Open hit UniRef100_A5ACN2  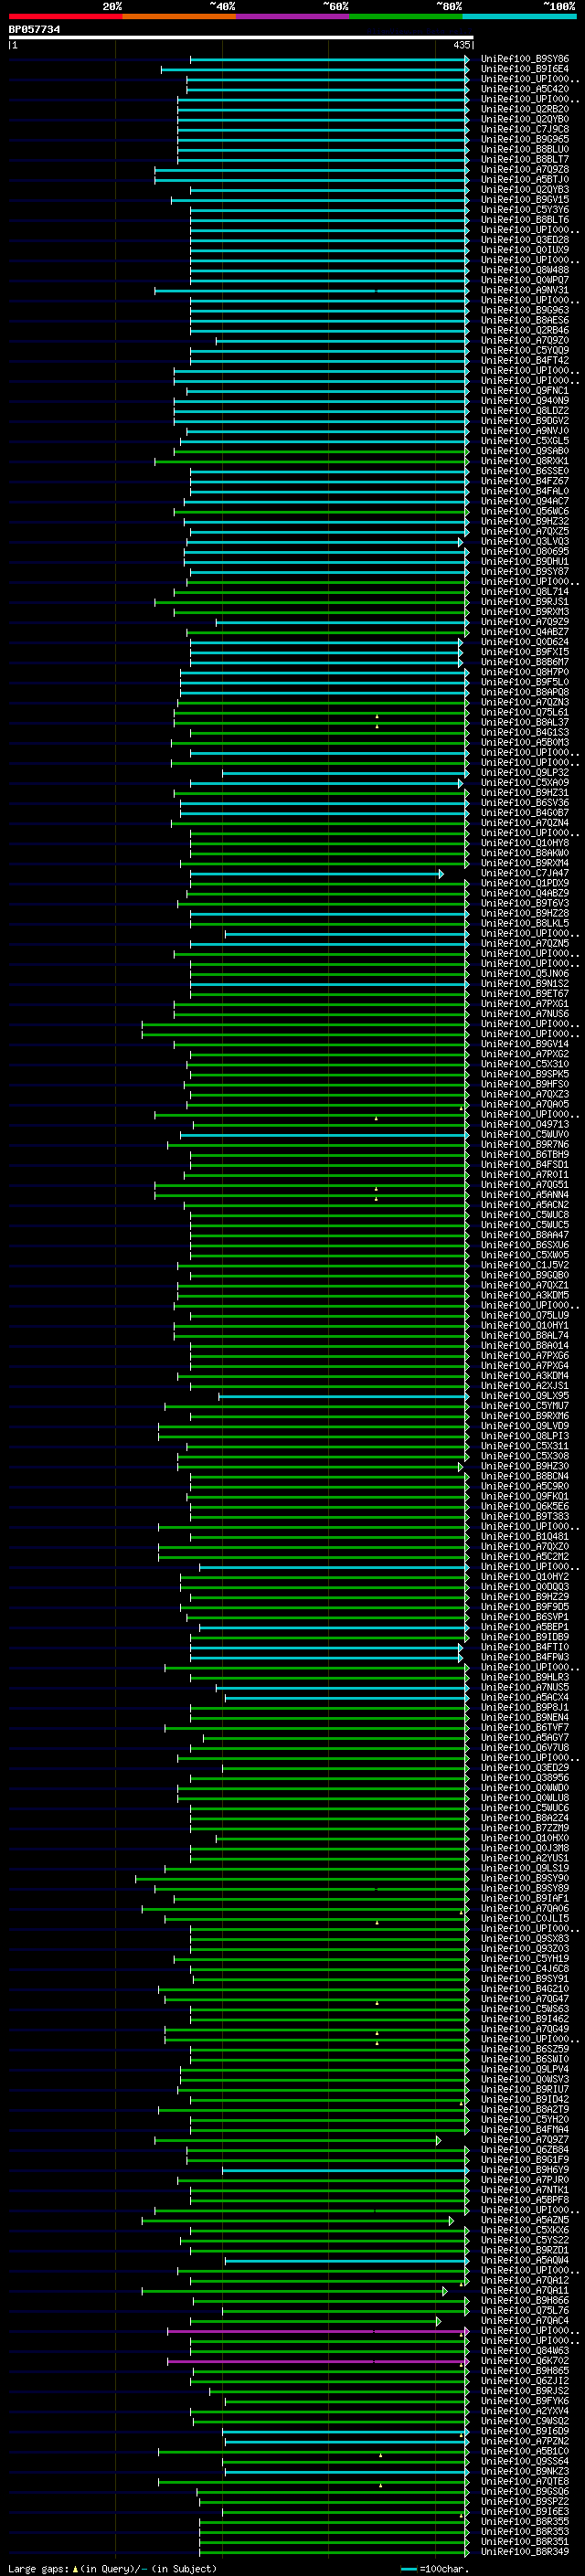click(524, 1204)
